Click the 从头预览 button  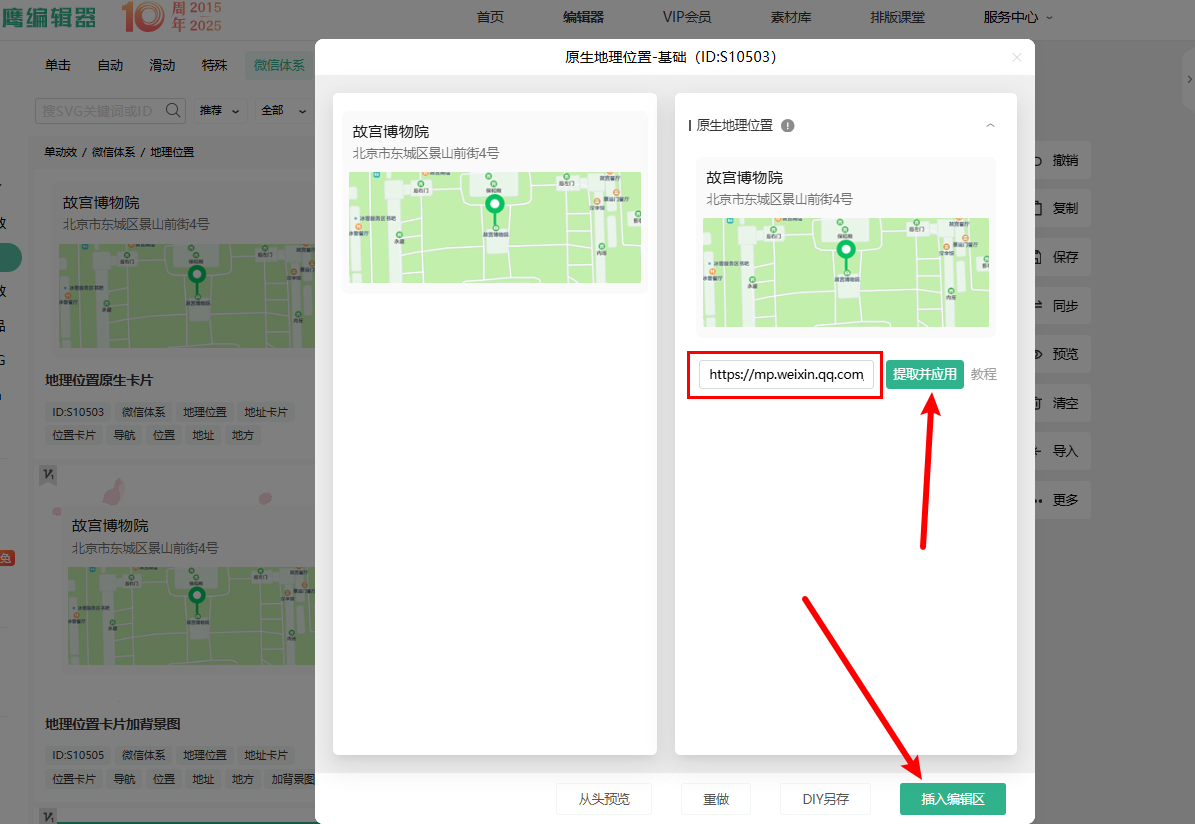(604, 799)
